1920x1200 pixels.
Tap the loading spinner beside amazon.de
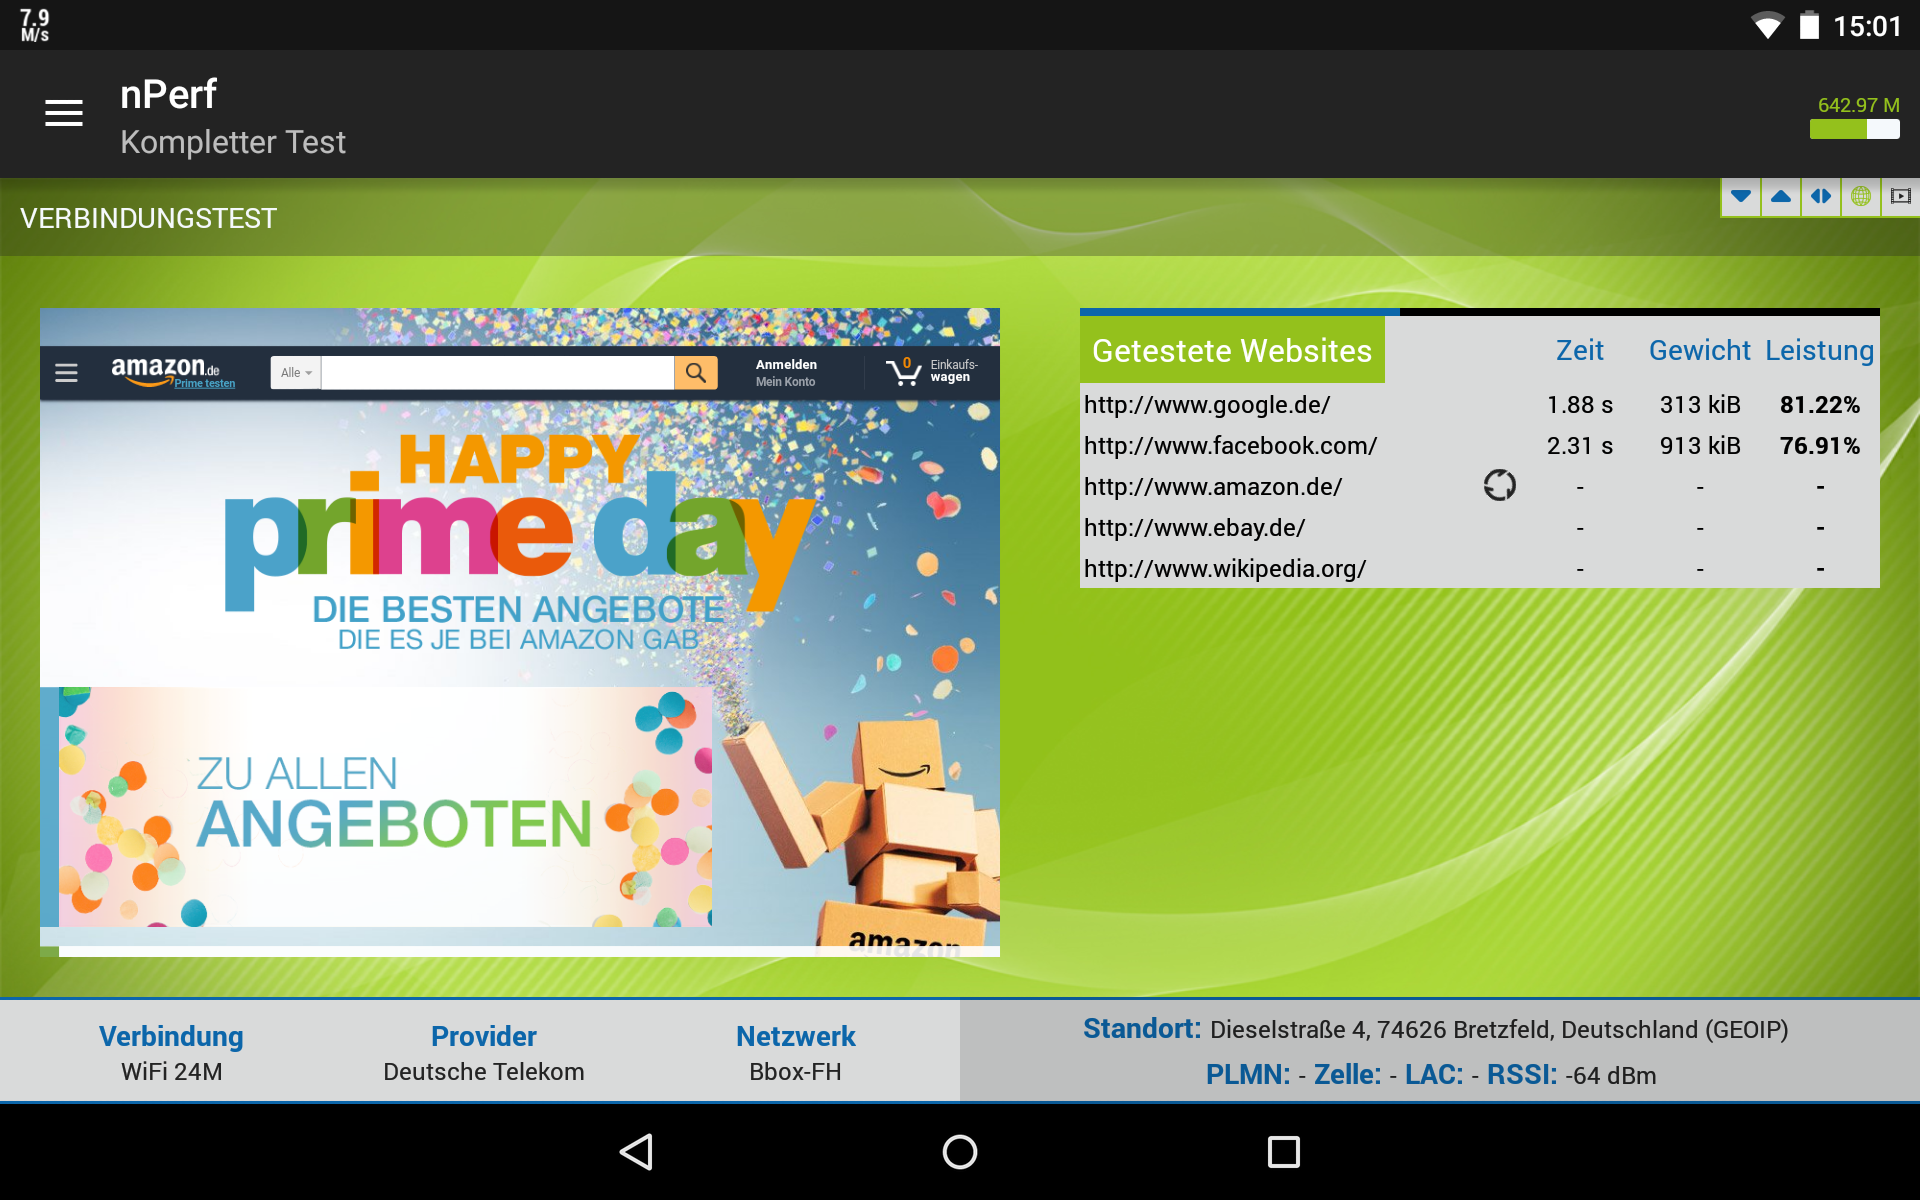coord(1500,486)
